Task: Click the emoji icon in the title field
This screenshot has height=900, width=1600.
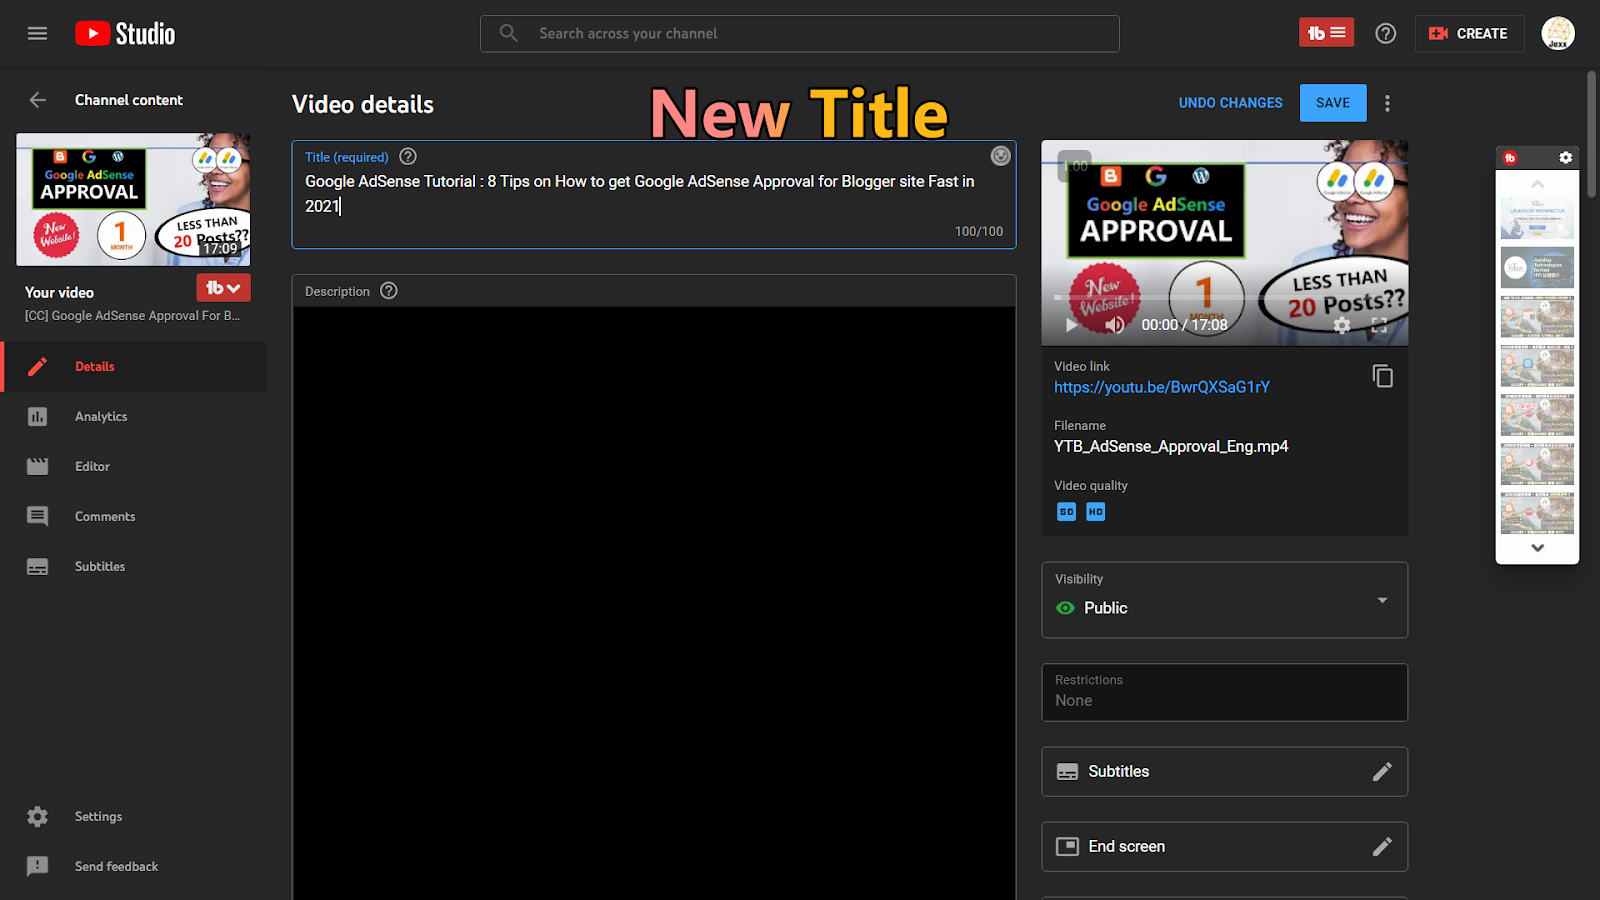Action: tap(1000, 156)
